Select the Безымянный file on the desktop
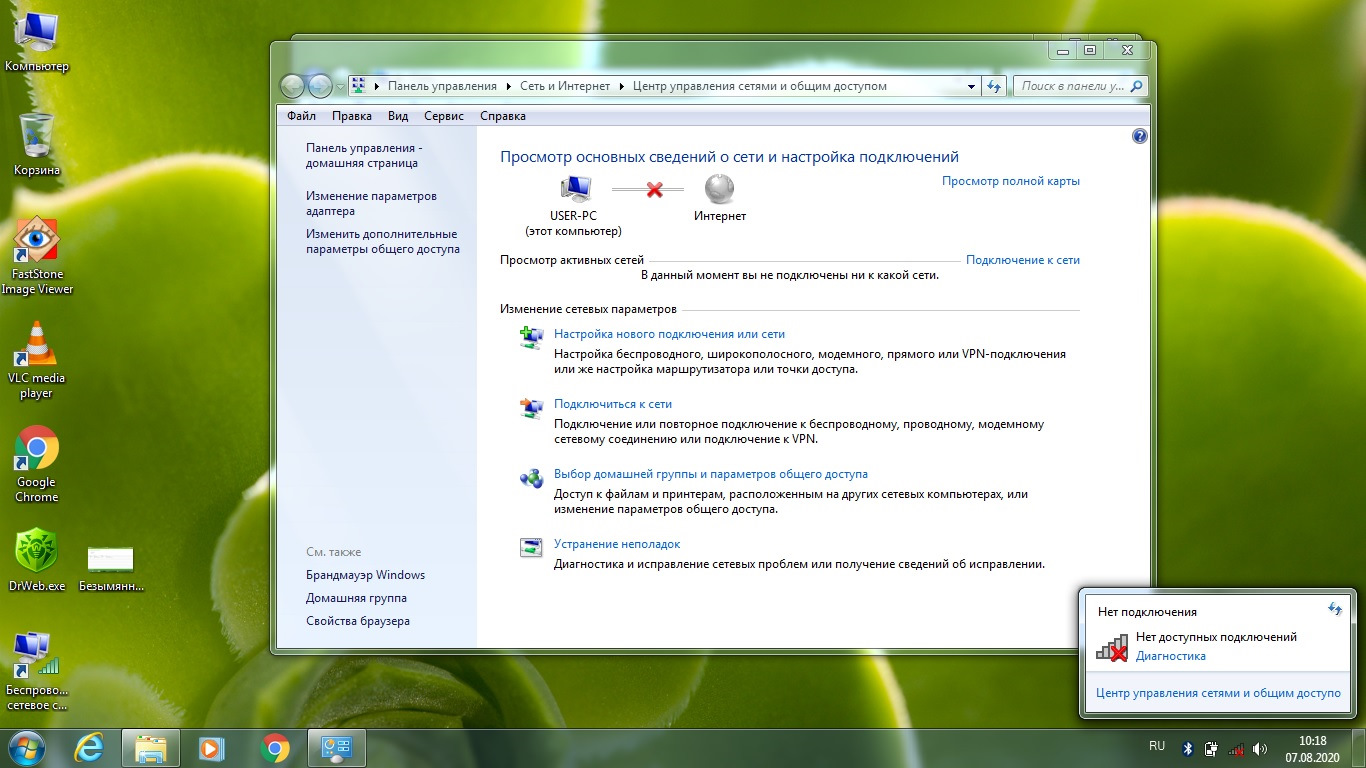 (111, 568)
